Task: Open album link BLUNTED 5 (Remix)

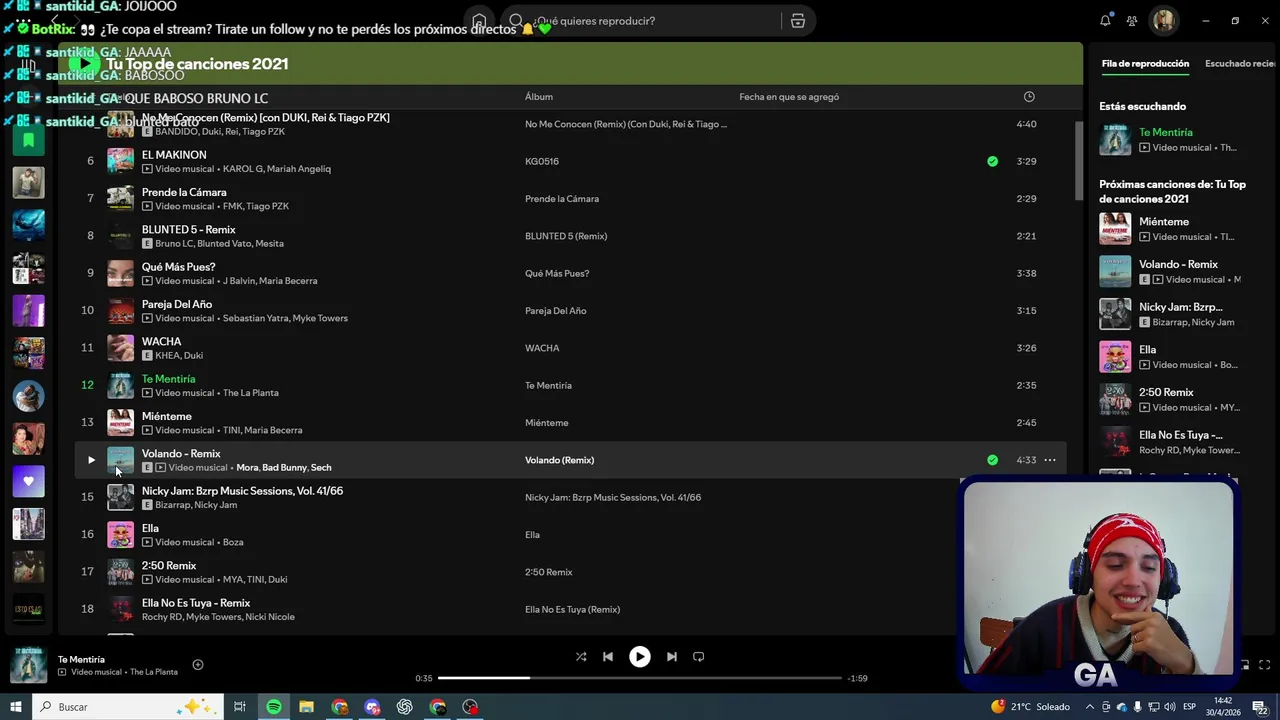Action: (x=566, y=236)
